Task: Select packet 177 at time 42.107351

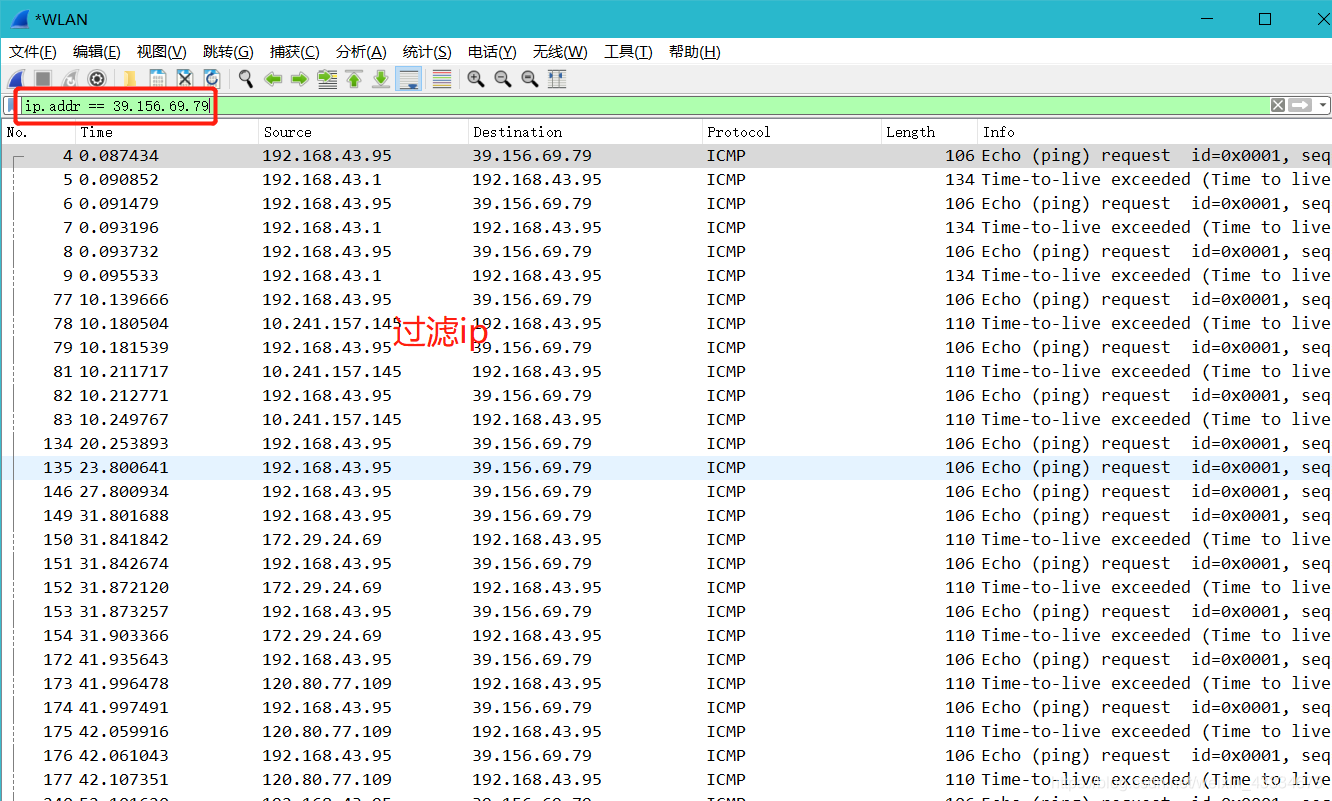Action: 666,780
